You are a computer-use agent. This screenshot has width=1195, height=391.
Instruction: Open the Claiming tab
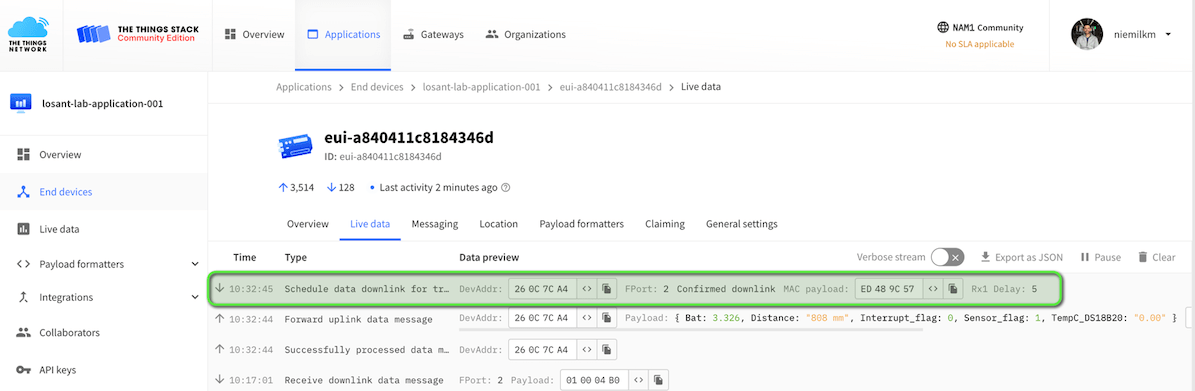click(x=665, y=224)
